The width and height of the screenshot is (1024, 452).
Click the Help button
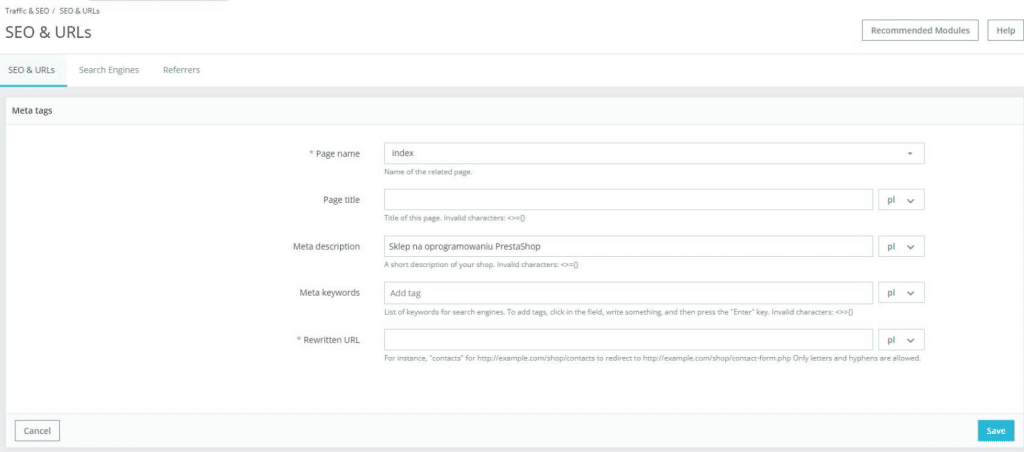(1005, 31)
